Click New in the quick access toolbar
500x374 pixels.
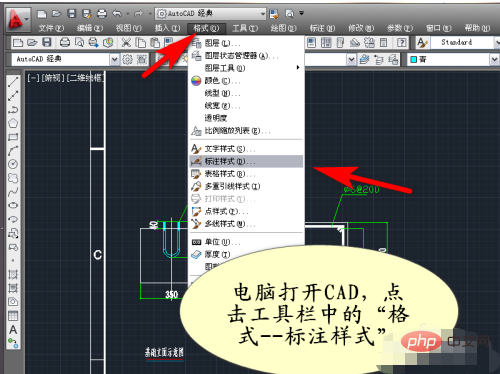pos(42,14)
